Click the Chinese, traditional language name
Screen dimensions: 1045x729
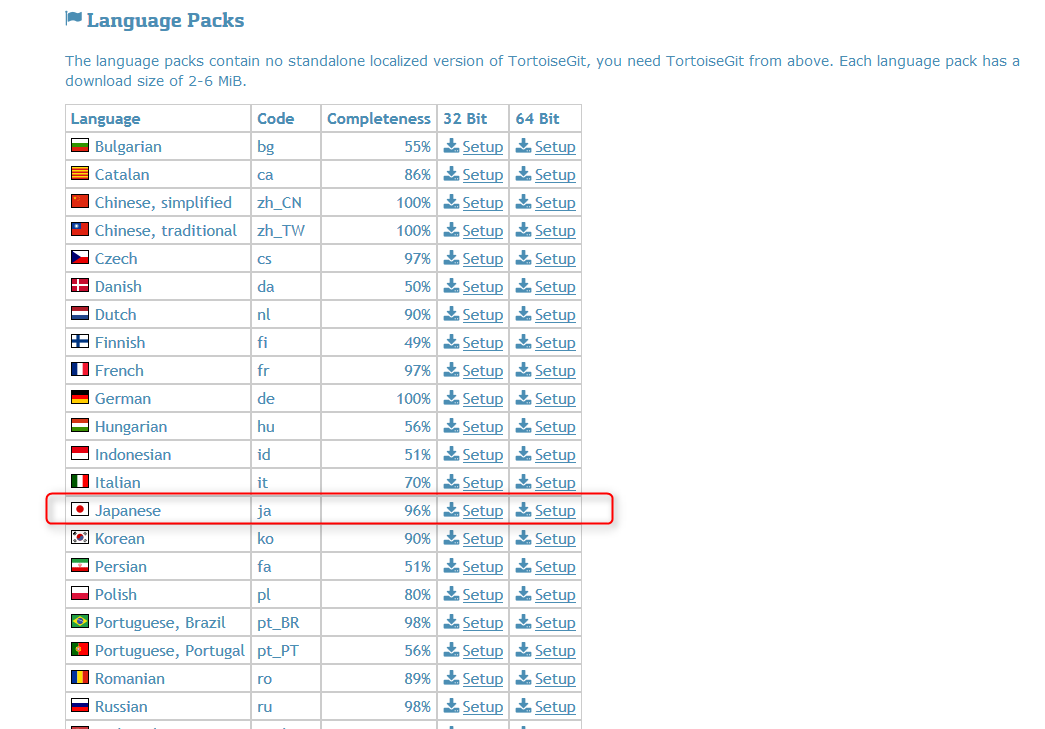pyautogui.click(x=166, y=231)
